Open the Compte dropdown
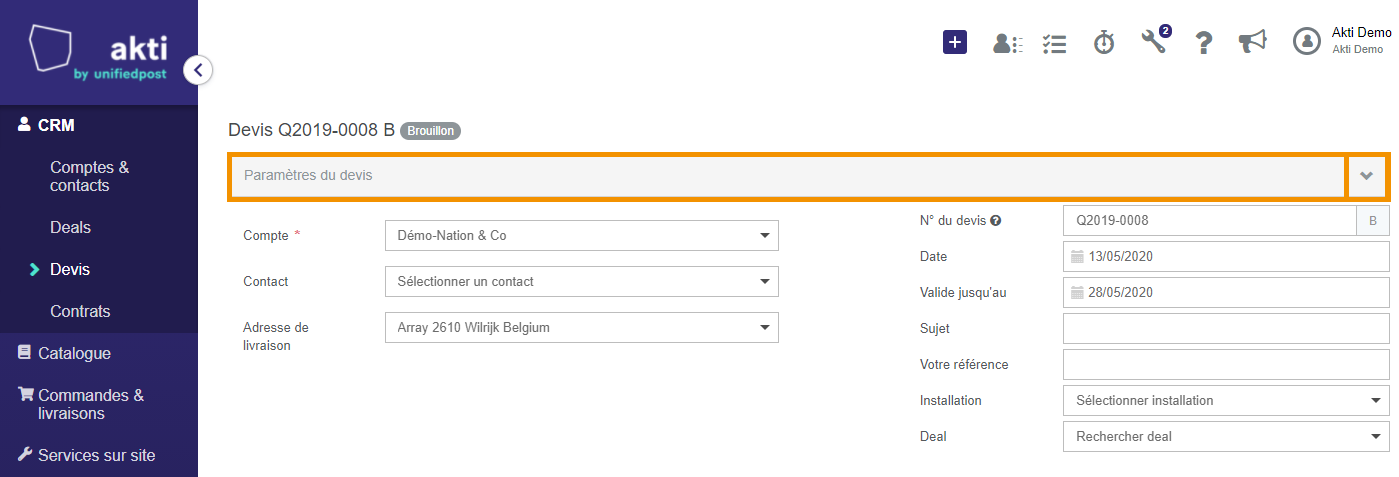This screenshot has width=1399, height=477. (581, 236)
